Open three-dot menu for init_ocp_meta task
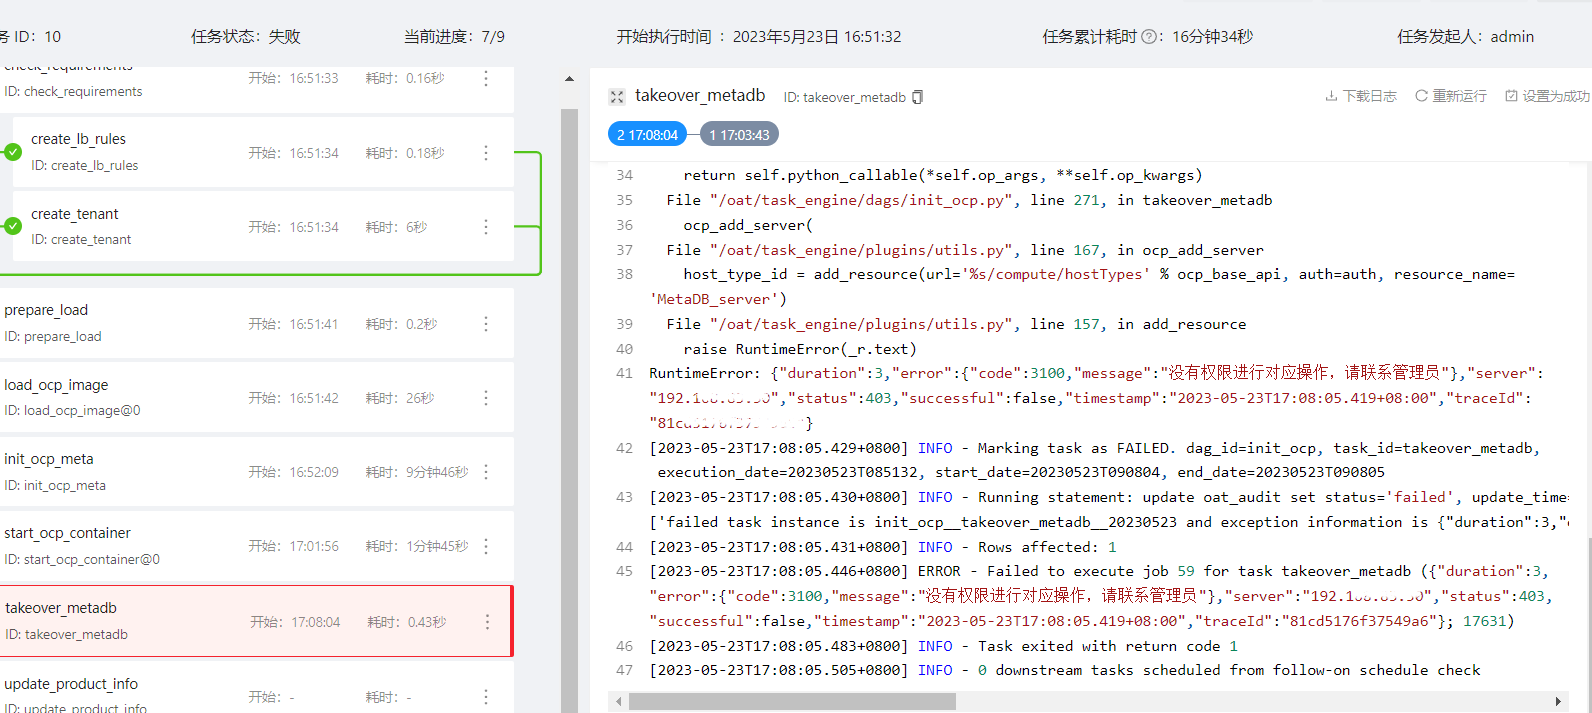 pos(486,472)
